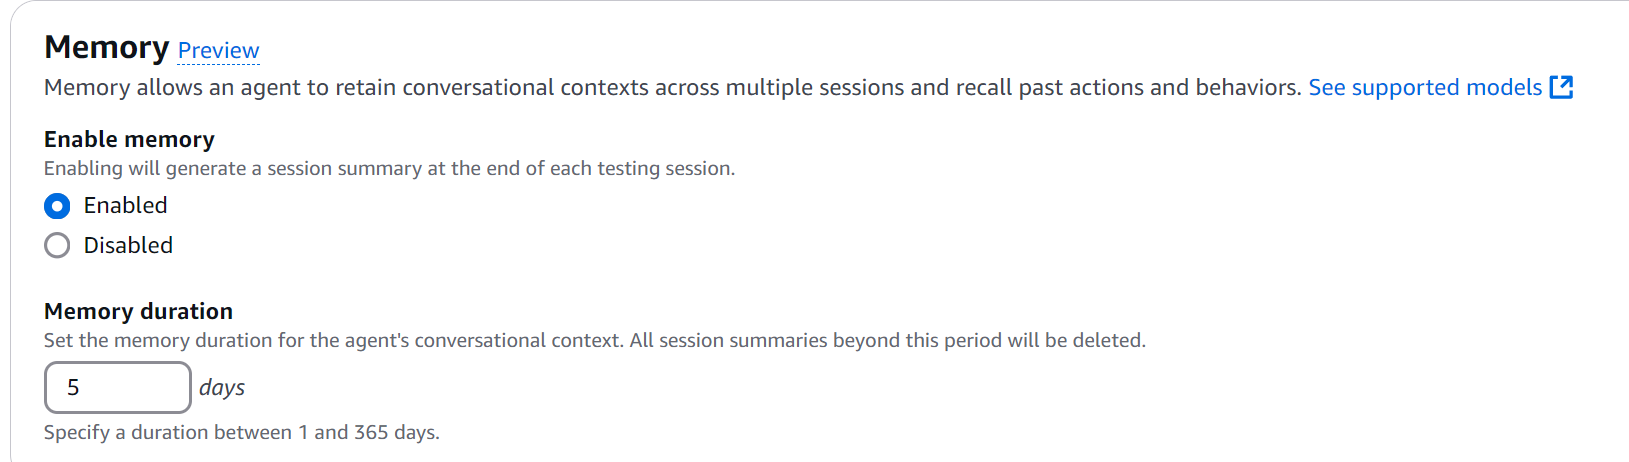The width and height of the screenshot is (1629, 462).
Task: Click the Memory section heading
Action: [x=107, y=47]
